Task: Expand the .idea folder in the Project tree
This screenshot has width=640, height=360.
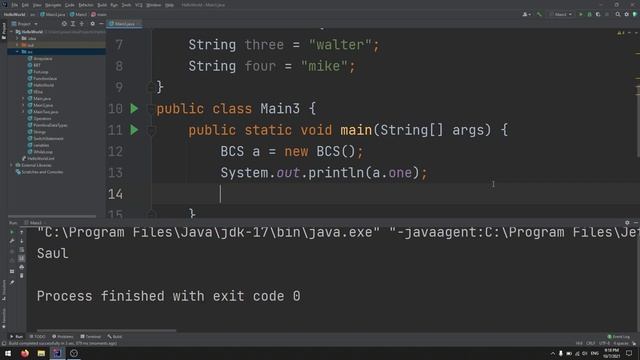Action: tap(17, 38)
